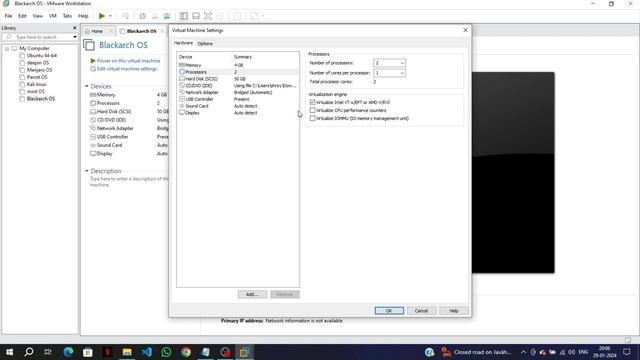Select USB Controller in the device list
Screen dimensions: 640x360
[238, 99]
